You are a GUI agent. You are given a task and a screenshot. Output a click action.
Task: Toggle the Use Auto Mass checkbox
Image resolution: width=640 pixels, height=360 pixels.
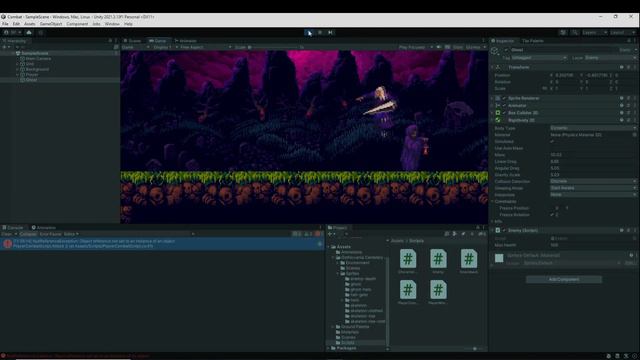point(552,148)
